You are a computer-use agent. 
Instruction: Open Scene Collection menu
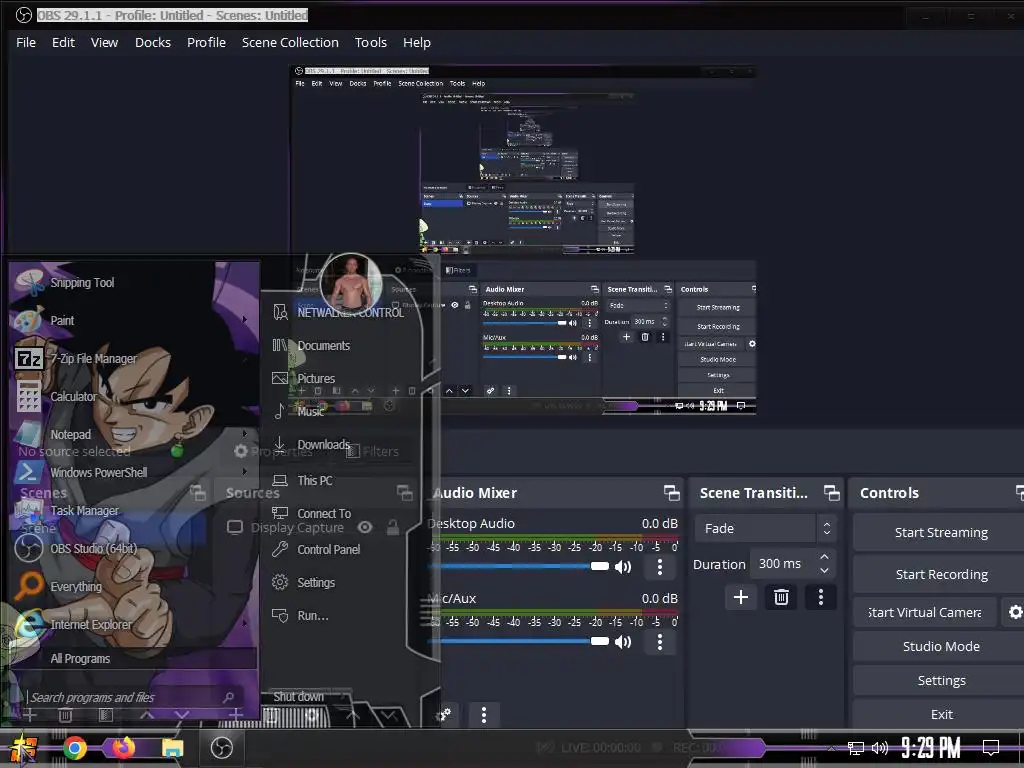pos(290,42)
